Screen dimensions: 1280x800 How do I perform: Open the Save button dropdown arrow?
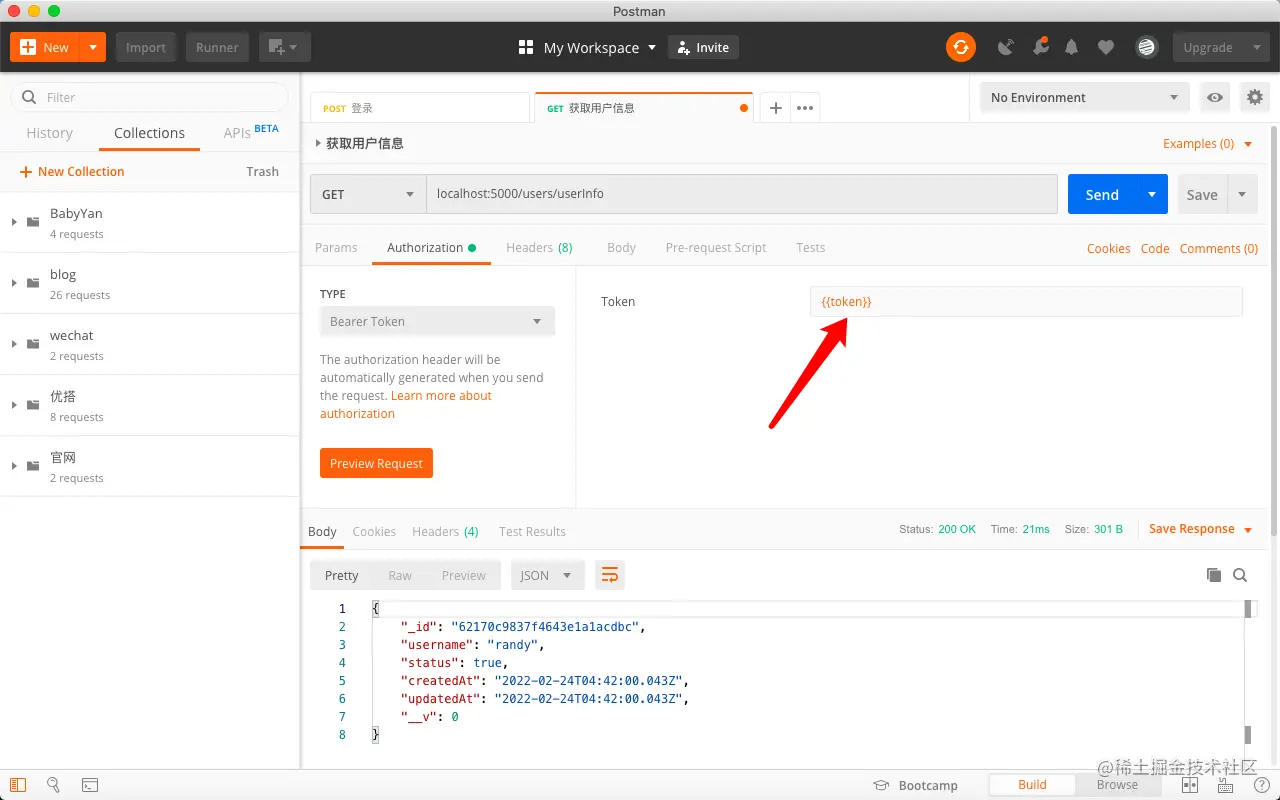pyautogui.click(x=1242, y=194)
